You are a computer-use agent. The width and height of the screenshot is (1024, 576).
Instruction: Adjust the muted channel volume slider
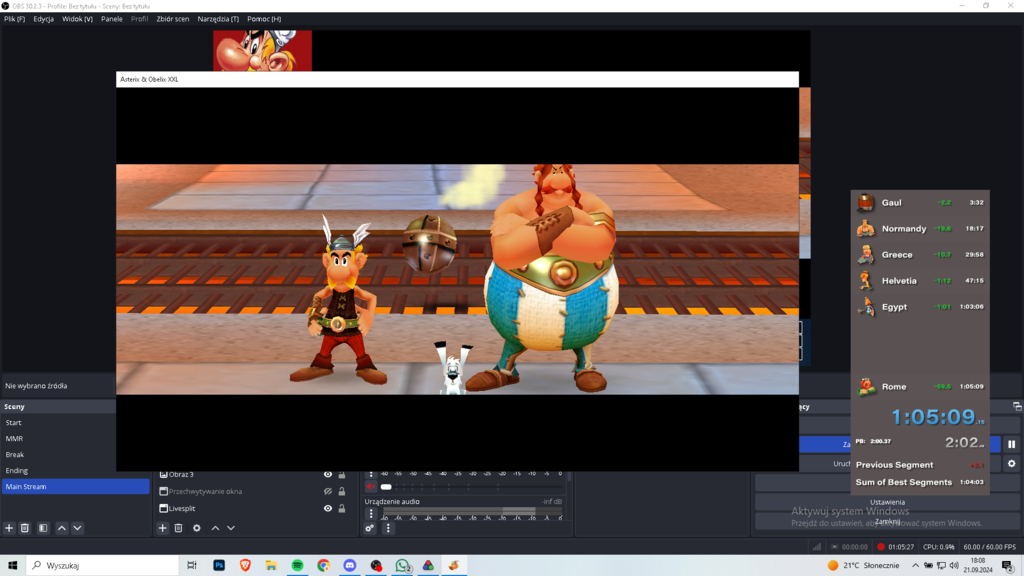[x=472, y=487]
